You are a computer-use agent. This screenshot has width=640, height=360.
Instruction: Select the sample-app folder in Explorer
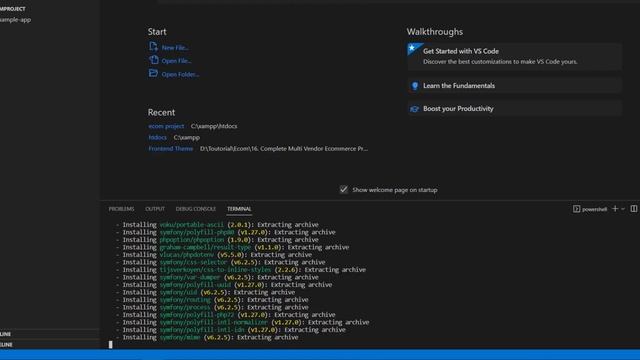16,20
